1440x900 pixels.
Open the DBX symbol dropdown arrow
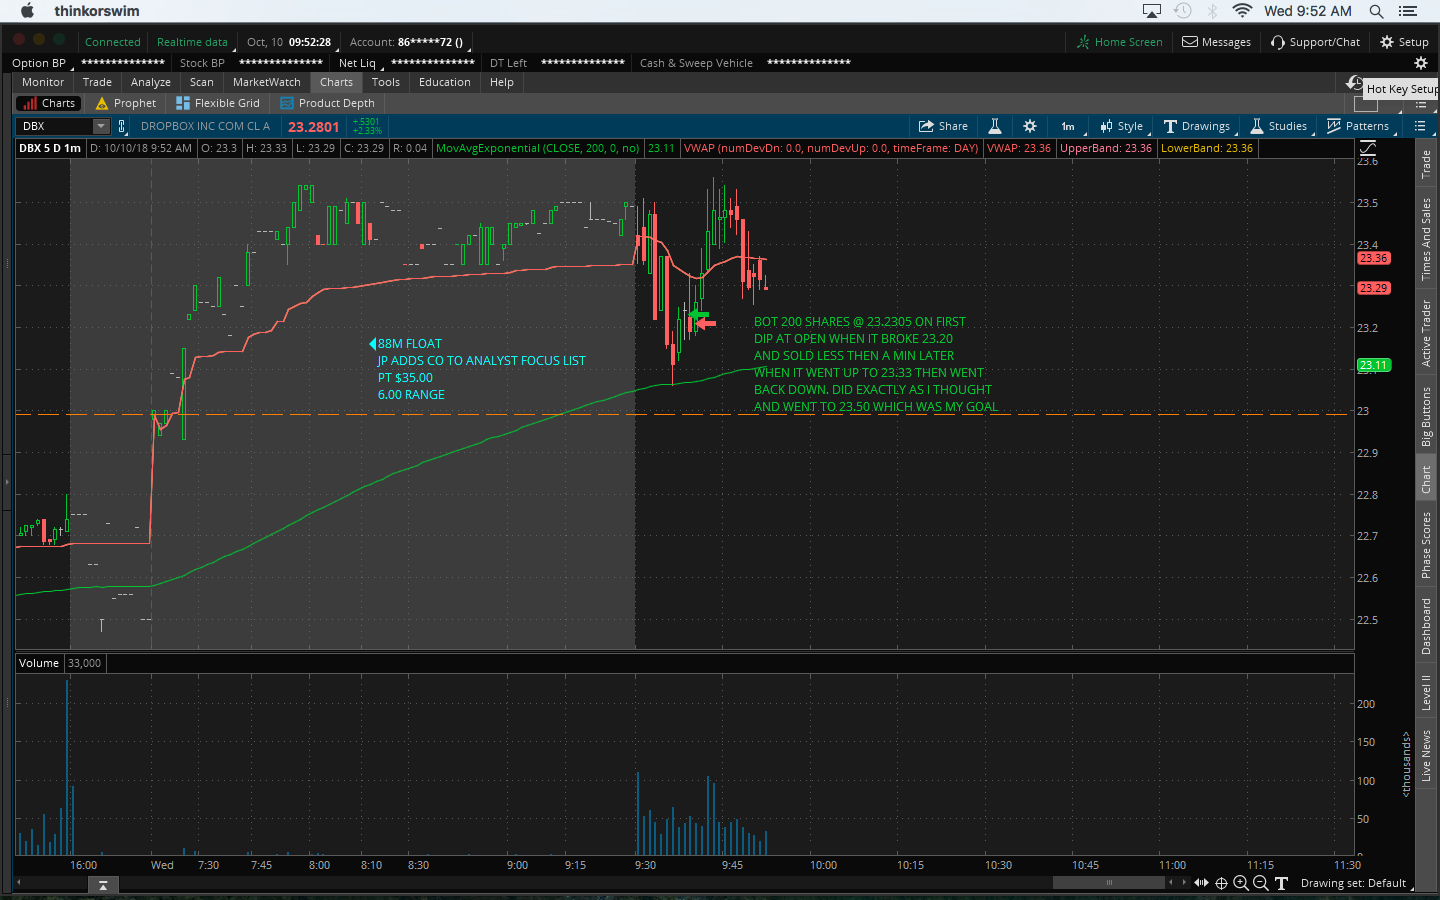(101, 126)
